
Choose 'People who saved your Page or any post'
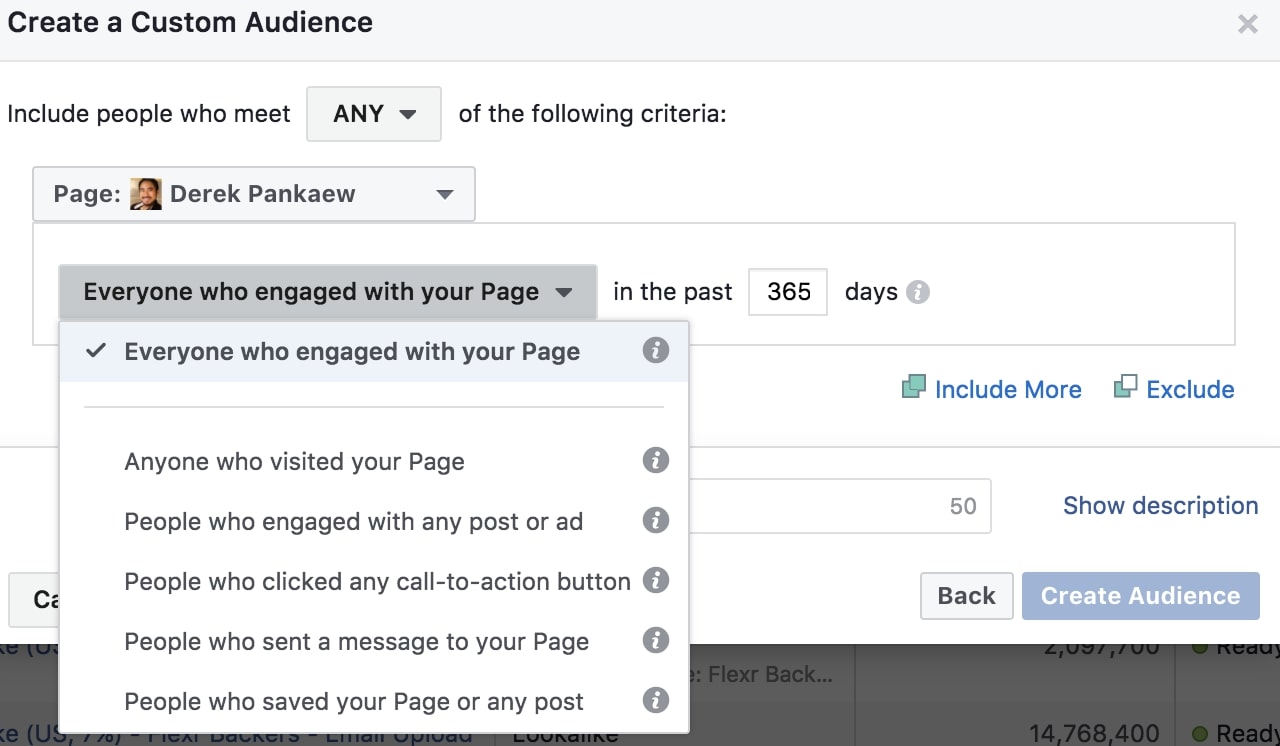(353, 702)
